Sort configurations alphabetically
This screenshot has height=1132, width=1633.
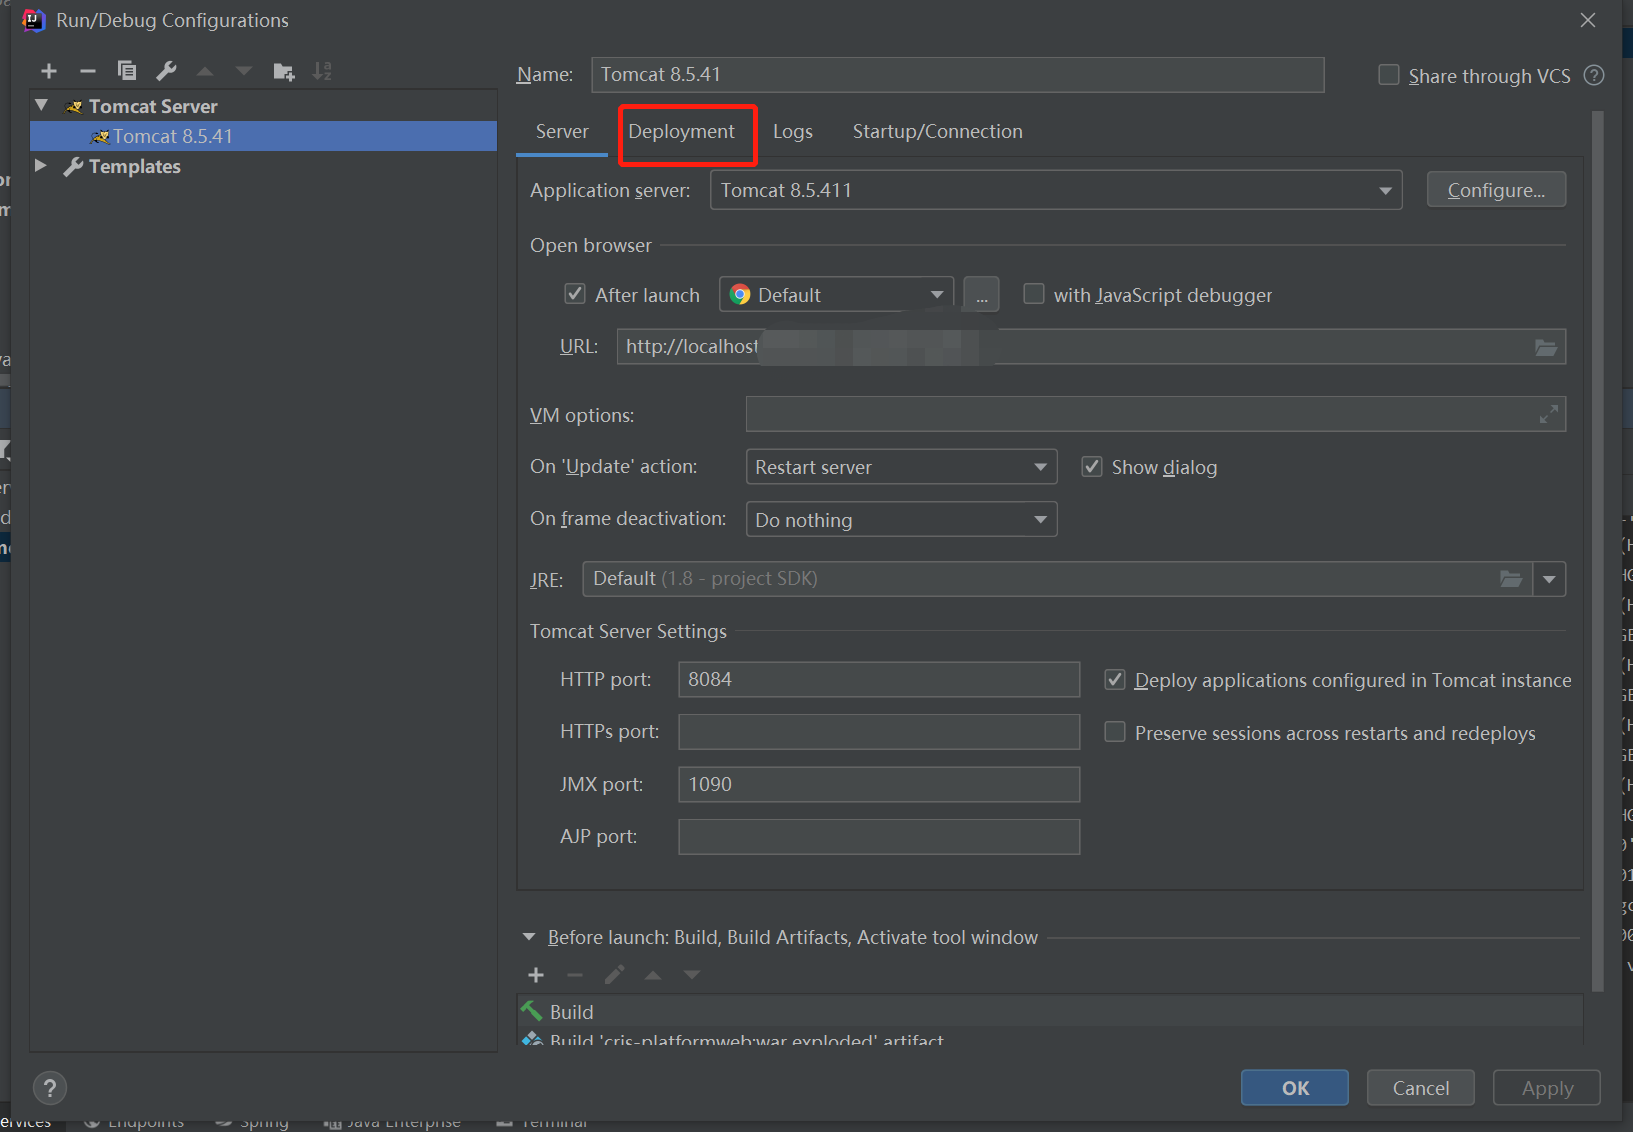pyautogui.click(x=322, y=71)
